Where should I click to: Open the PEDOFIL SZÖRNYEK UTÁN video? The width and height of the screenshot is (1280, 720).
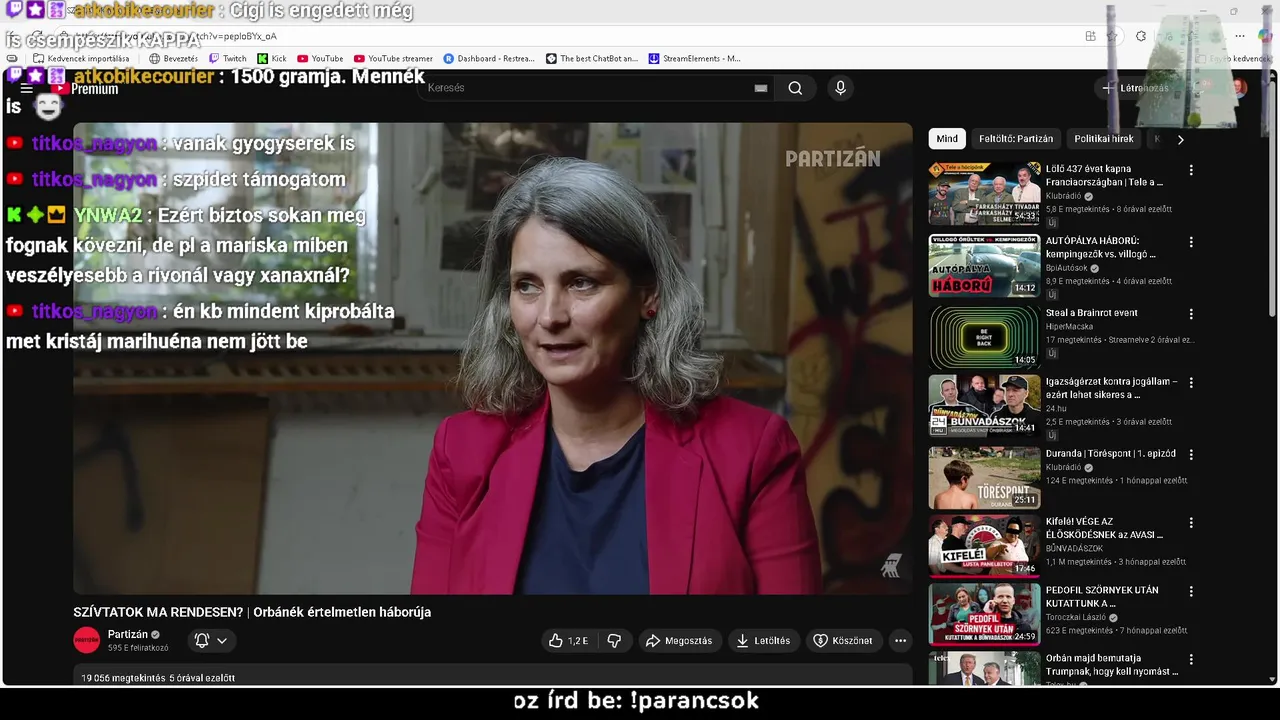tap(984, 614)
